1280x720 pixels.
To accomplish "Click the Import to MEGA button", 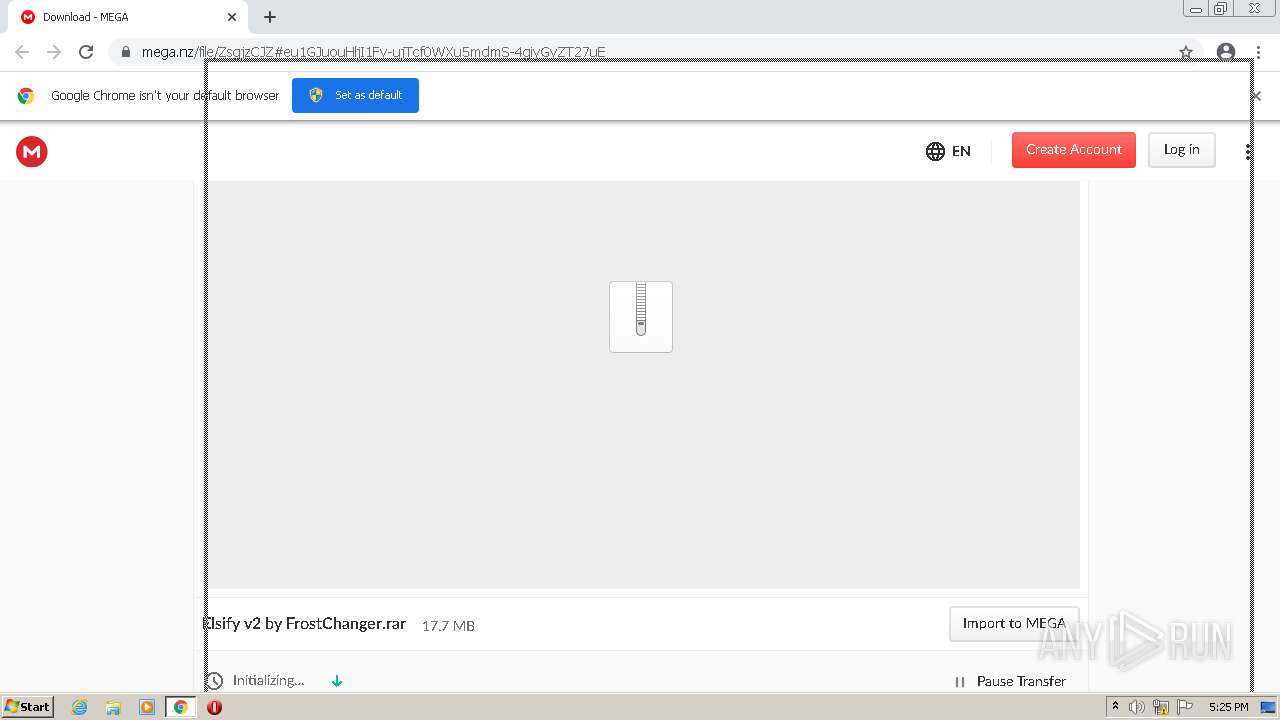I will click(x=1014, y=623).
